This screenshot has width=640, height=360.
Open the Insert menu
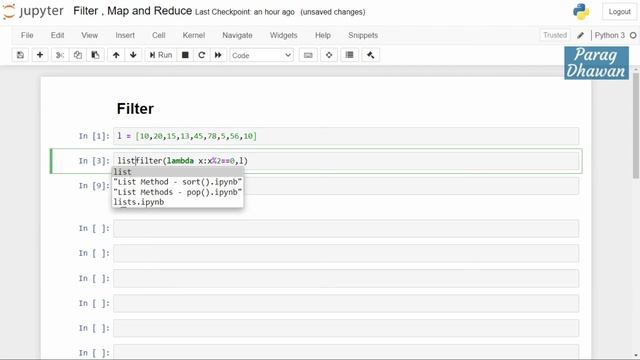pos(125,35)
